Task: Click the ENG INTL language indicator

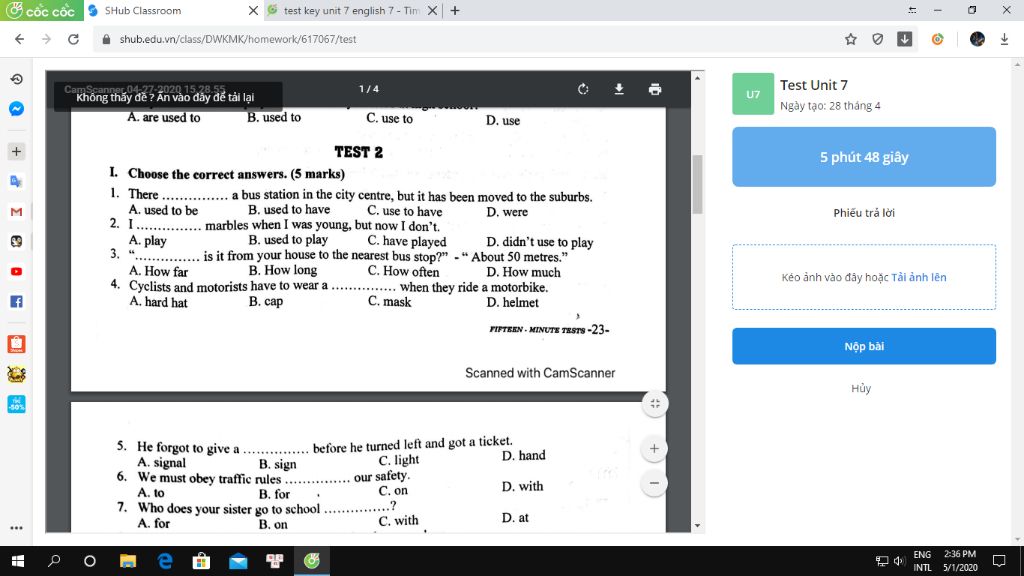Action: 922,561
